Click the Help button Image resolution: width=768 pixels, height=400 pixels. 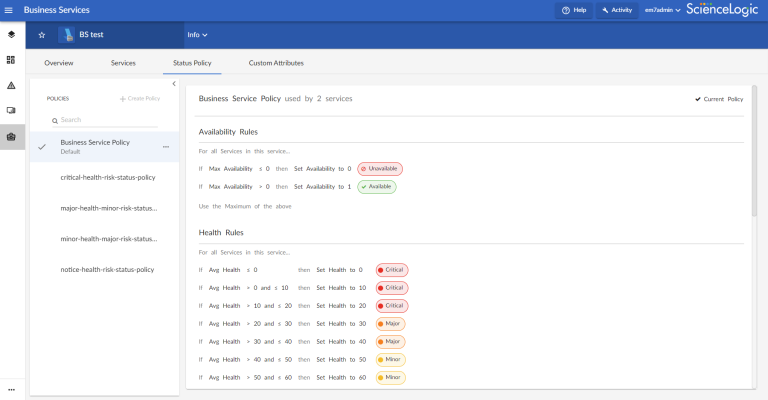point(574,10)
